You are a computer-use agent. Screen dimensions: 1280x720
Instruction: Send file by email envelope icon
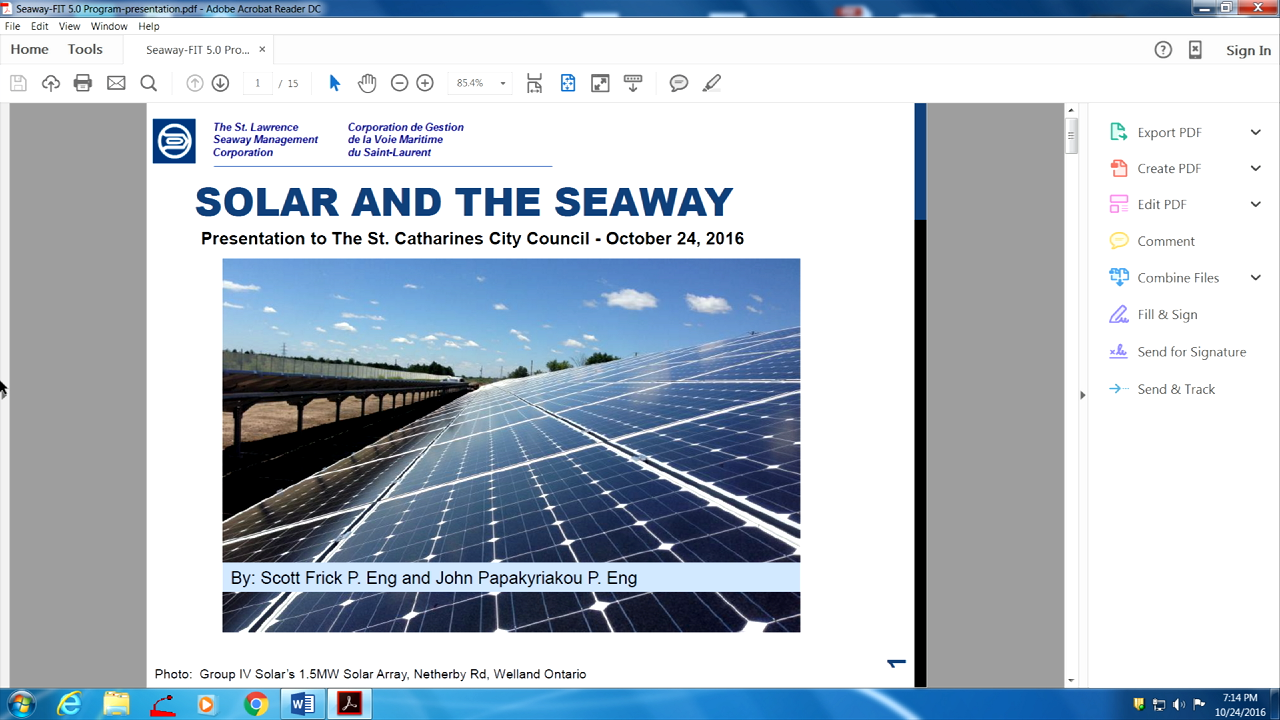pyautogui.click(x=116, y=83)
